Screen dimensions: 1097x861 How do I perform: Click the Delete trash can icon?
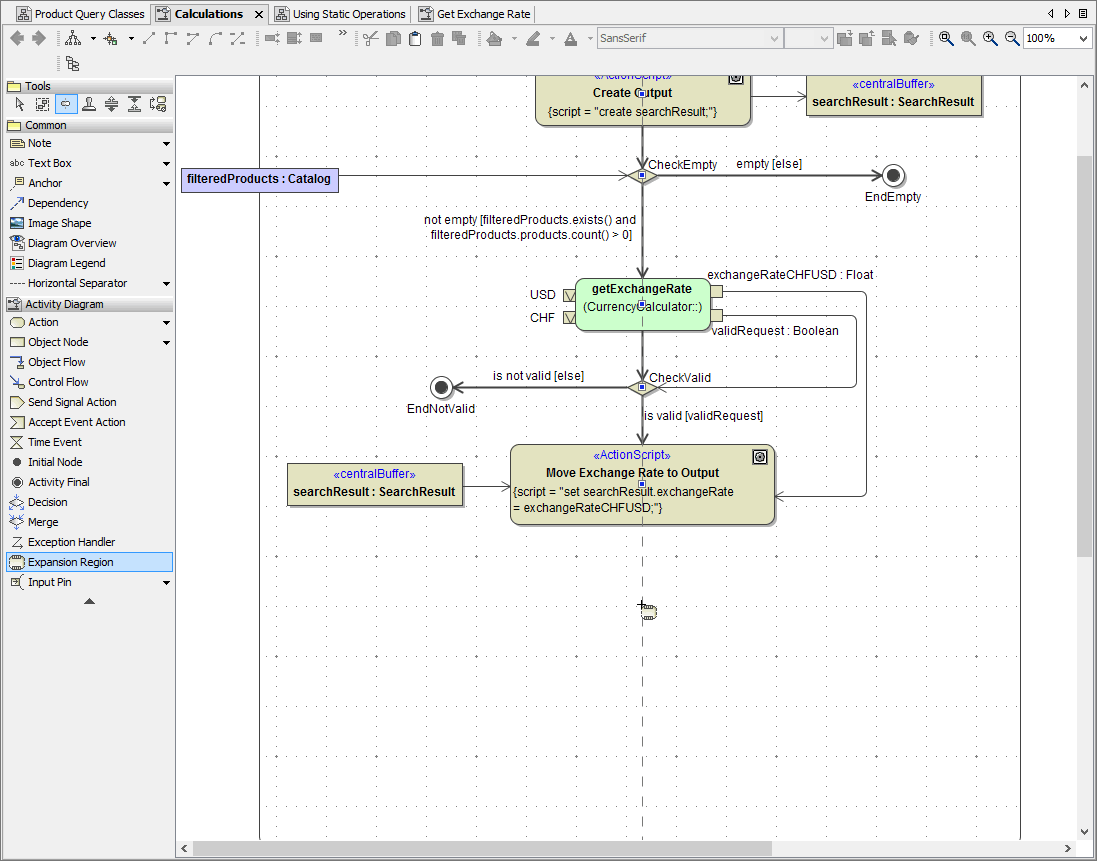[x=437, y=38]
